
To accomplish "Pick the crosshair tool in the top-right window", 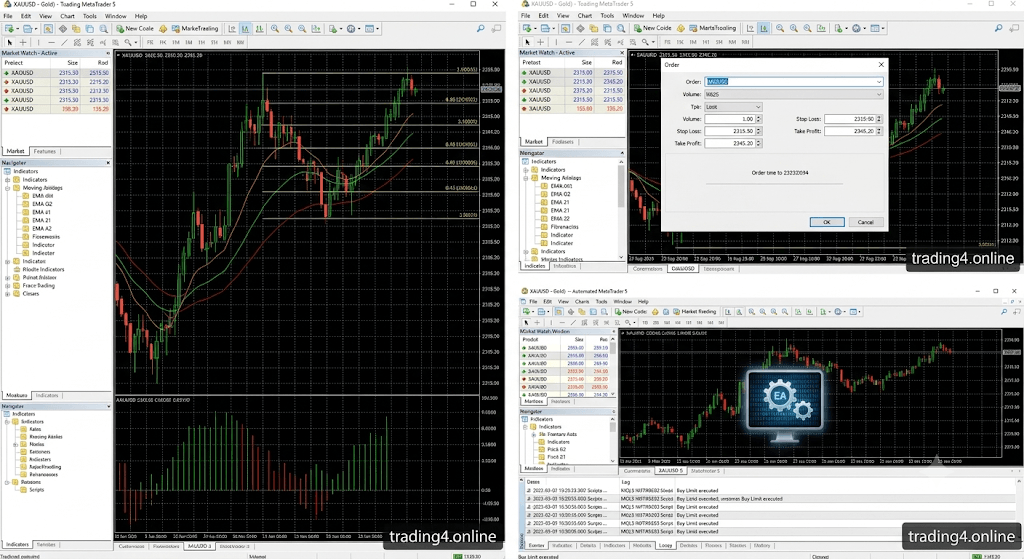I will (x=541, y=42).
